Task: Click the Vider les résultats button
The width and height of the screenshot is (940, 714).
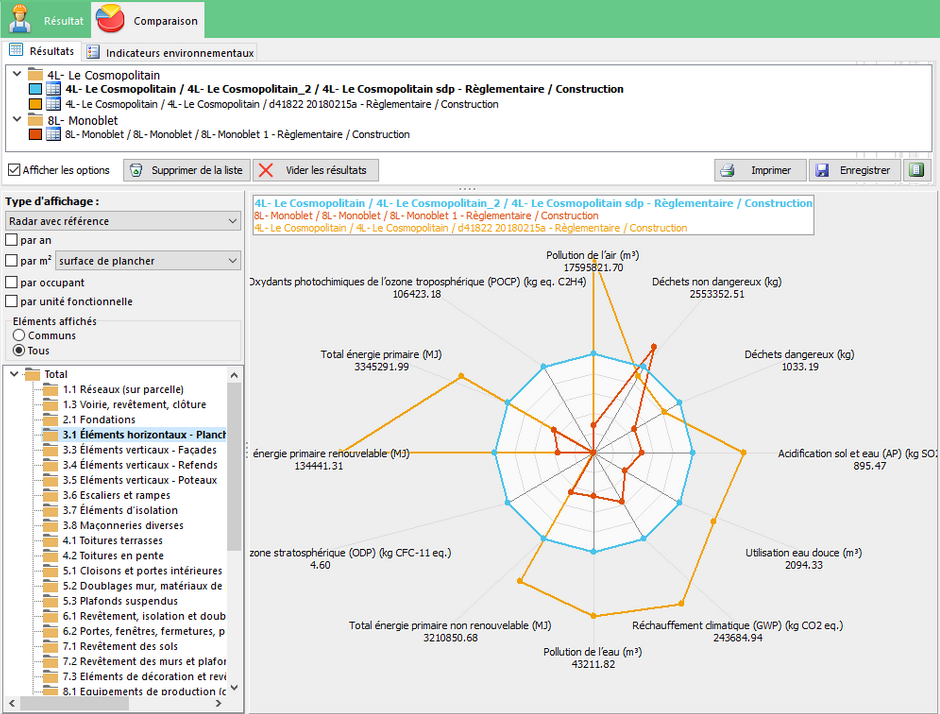Action: pos(315,170)
